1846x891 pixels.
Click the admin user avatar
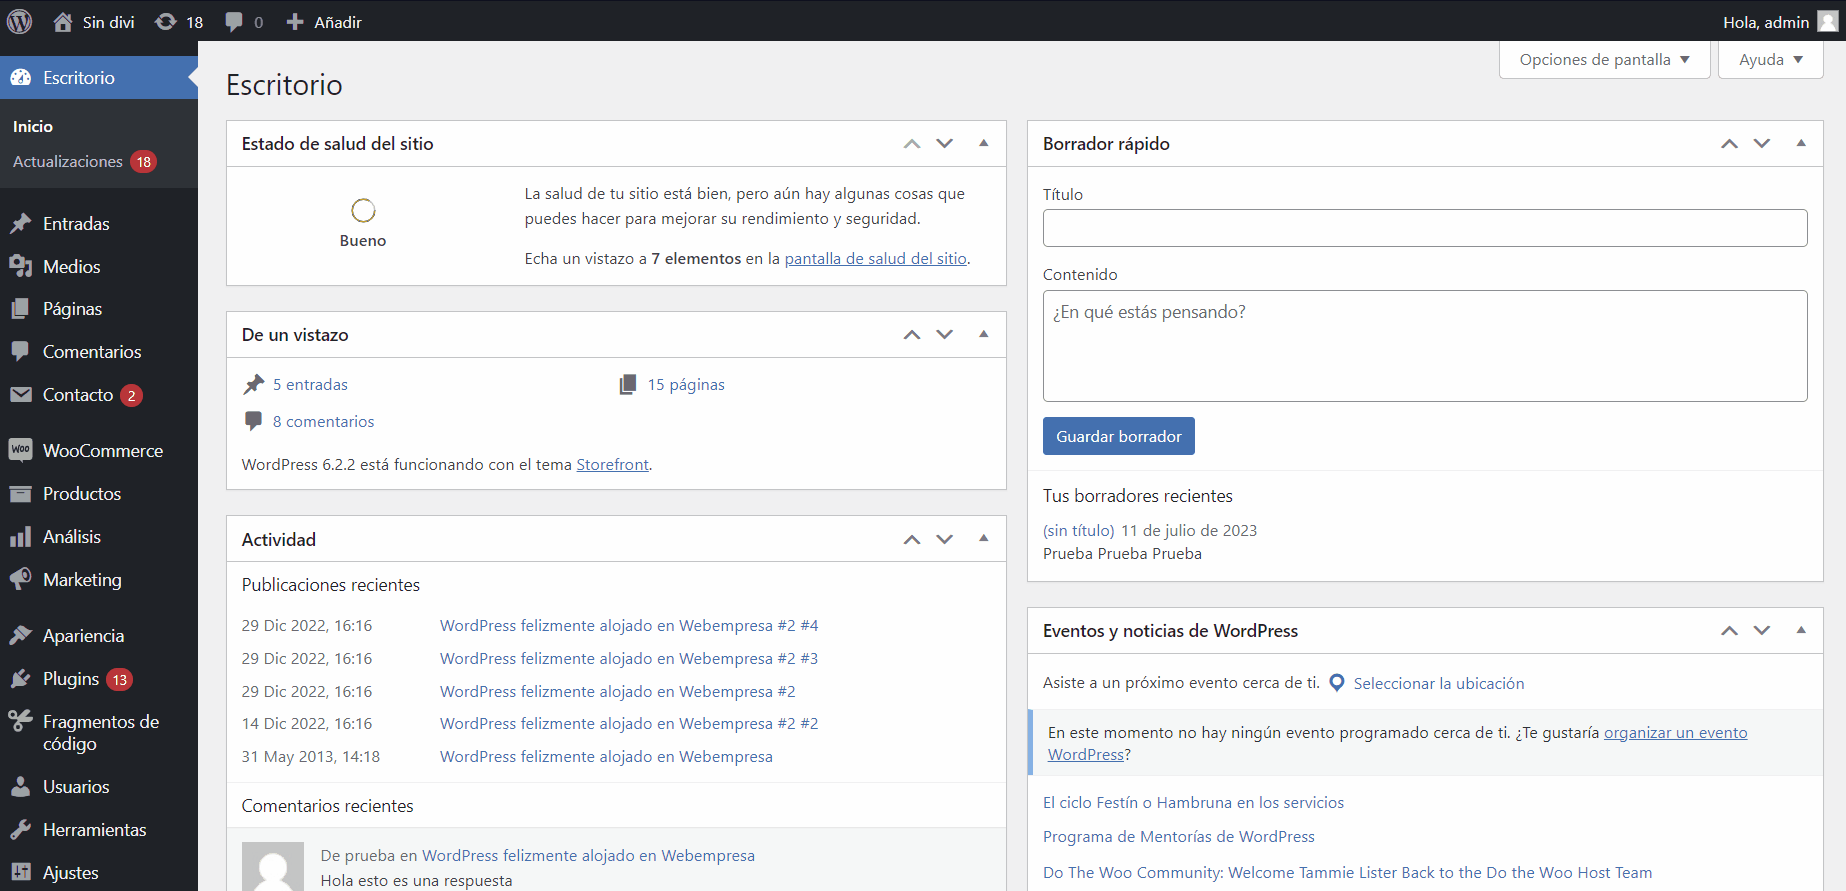pos(1827,22)
